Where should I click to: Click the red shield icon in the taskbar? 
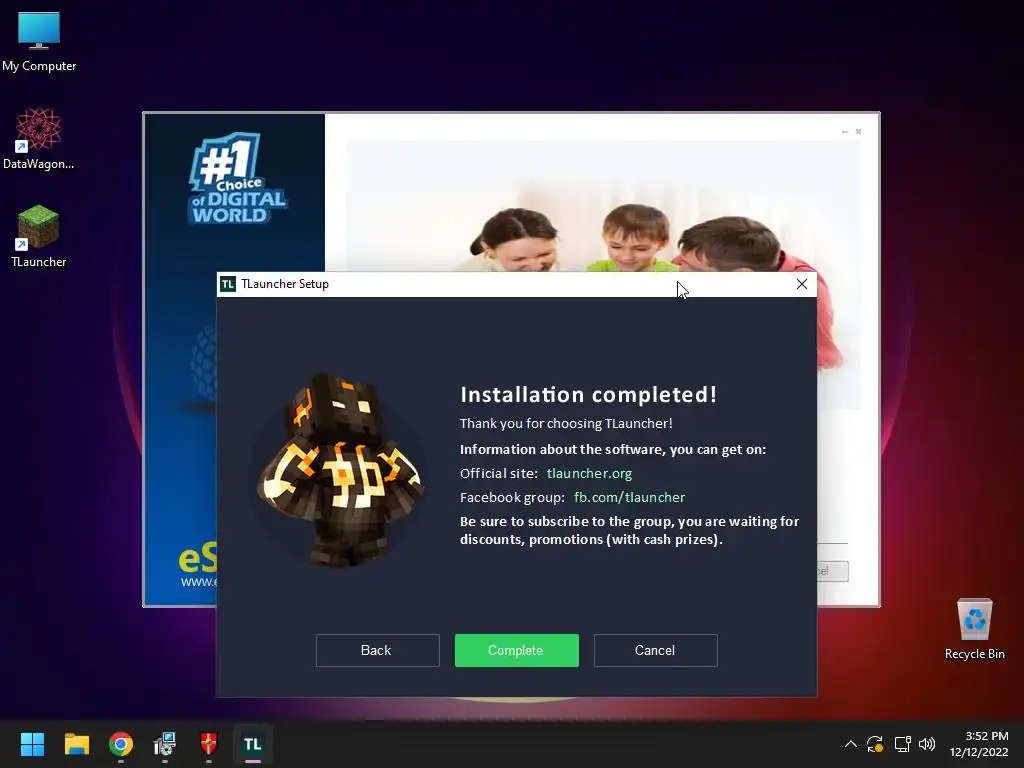[208, 744]
